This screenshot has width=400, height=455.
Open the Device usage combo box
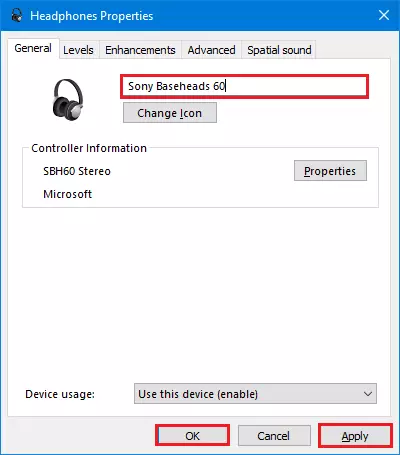click(255, 394)
